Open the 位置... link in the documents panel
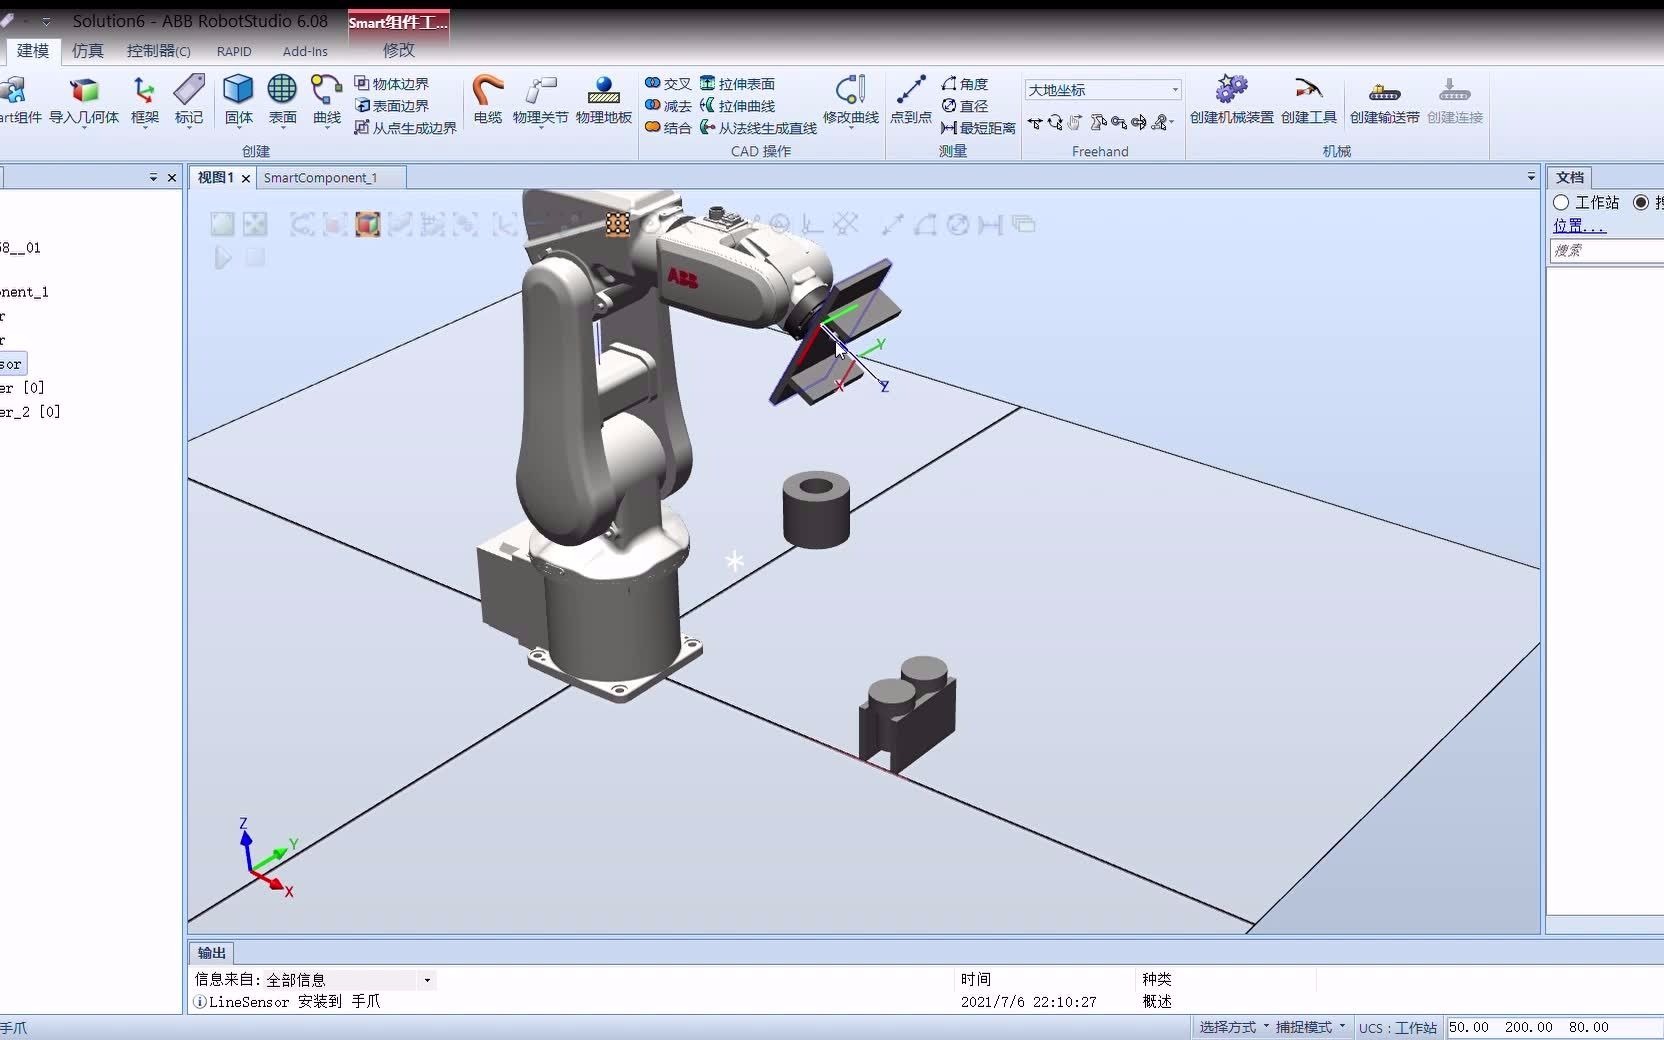This screenshot has height=1040, width=1664. (x=1579, y=226)
